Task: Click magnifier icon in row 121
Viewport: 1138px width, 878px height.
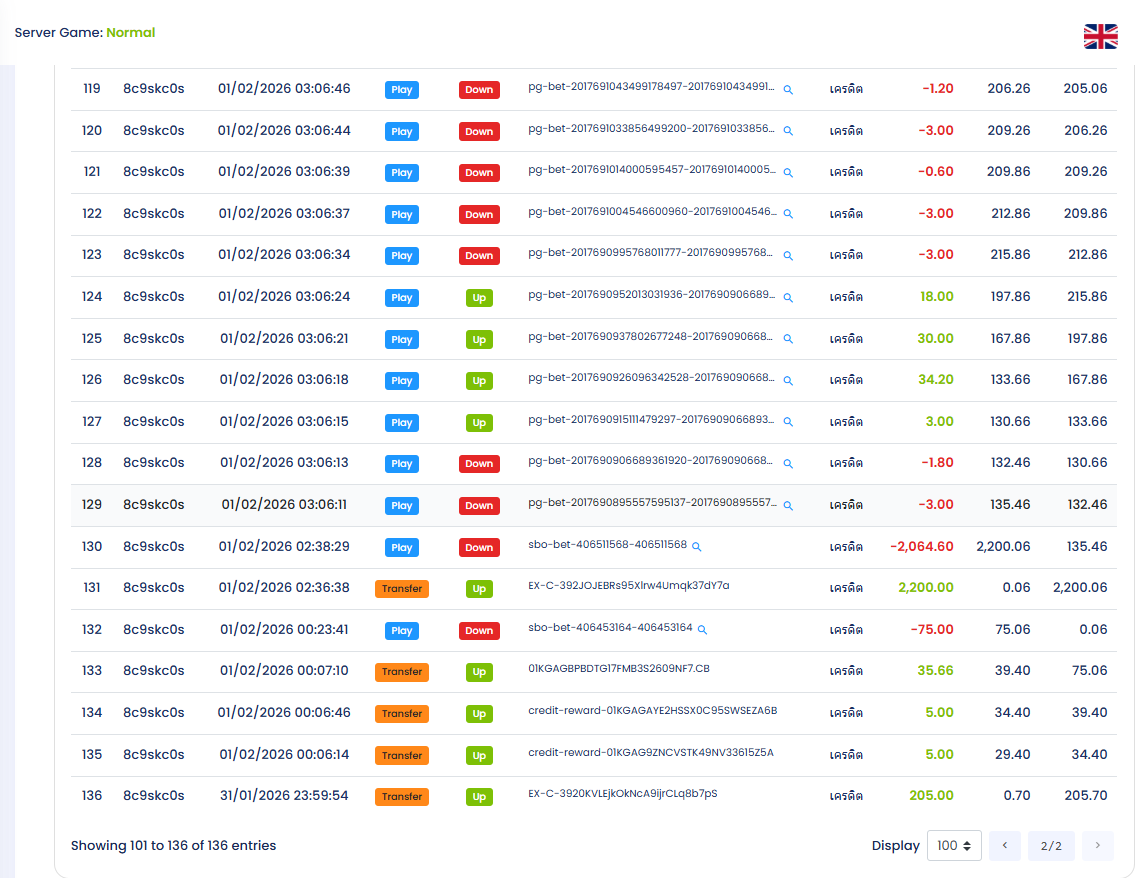Action: pyautogui.click(x=788, y=173)
